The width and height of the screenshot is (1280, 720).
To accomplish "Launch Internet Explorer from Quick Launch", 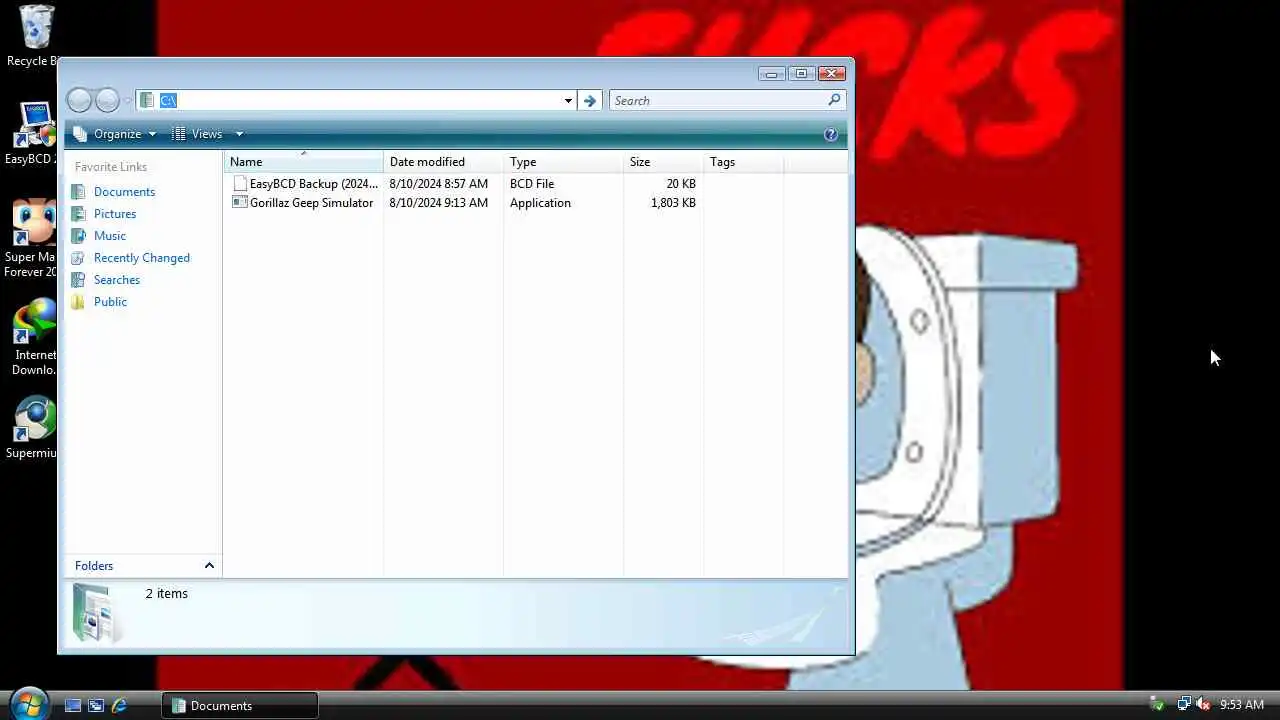I will [x=119, y=705].
